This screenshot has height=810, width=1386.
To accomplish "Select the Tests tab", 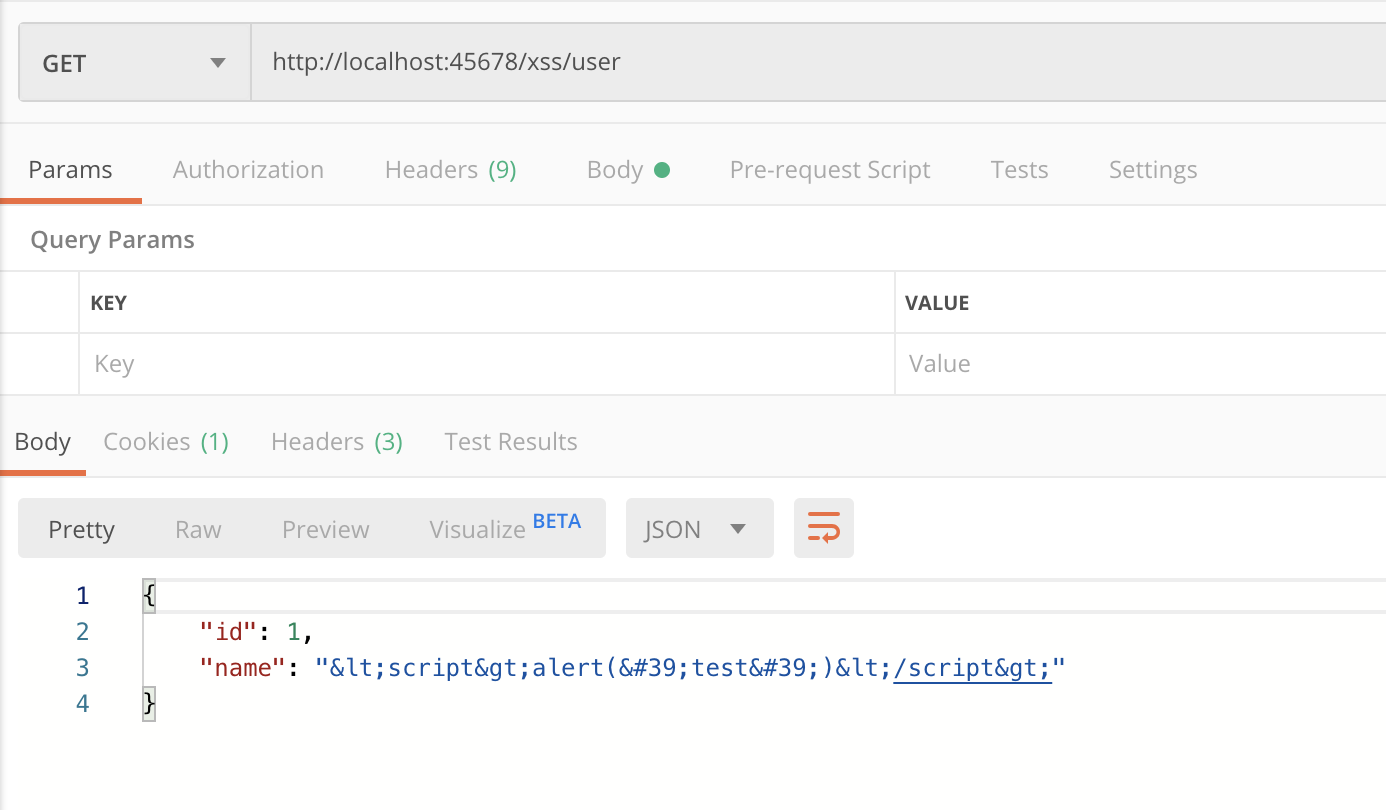I will pyautogui.click(x=1019, y=170).
